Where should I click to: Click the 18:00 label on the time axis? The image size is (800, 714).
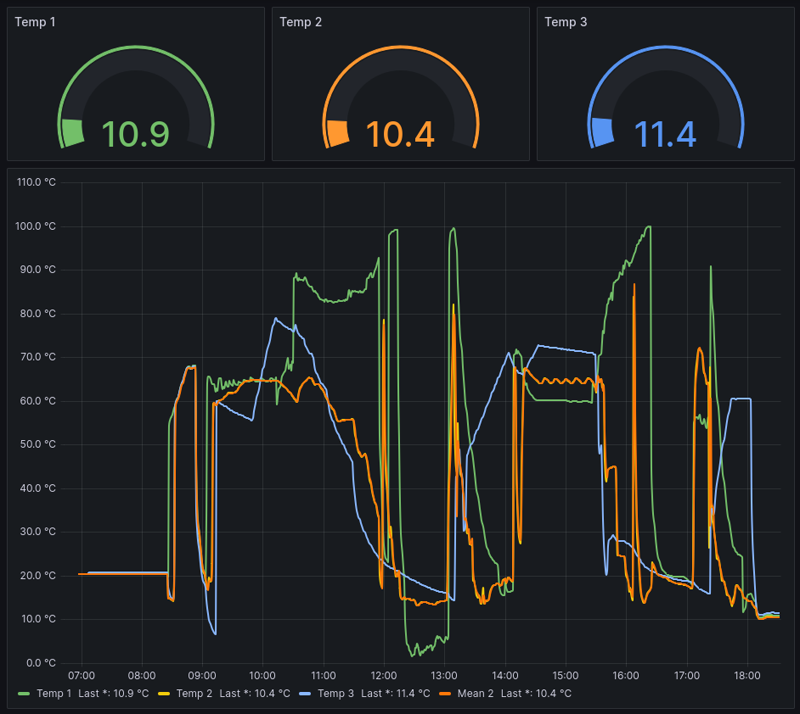click(x=747, y=676)
